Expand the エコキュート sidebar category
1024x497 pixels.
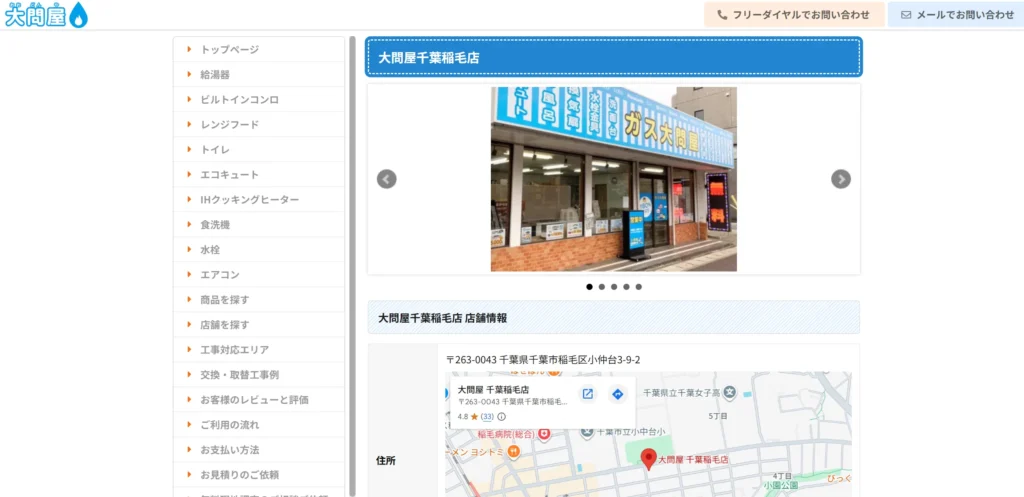point(229,175)
